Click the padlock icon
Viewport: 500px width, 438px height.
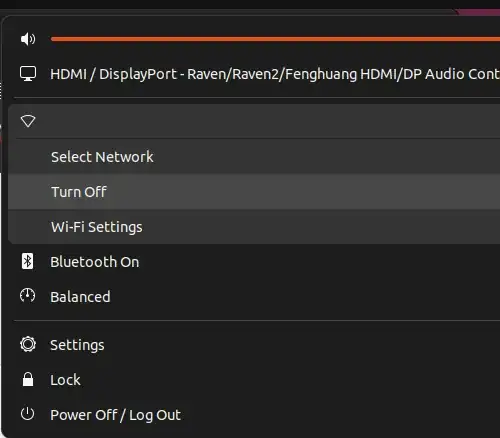pyautogui.click(x=28, y=379)
